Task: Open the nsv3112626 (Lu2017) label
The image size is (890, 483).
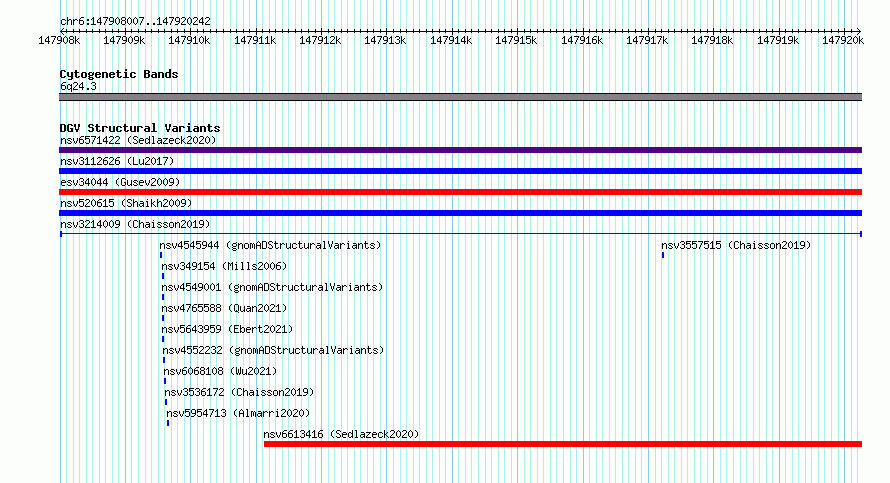Action: coord(117,161)
